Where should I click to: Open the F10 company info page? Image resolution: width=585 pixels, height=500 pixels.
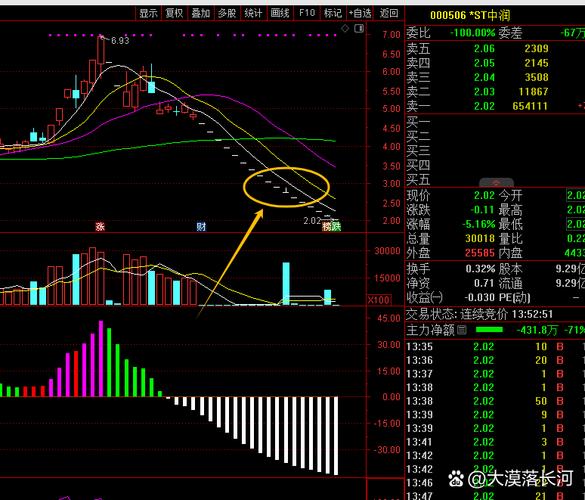307,13
